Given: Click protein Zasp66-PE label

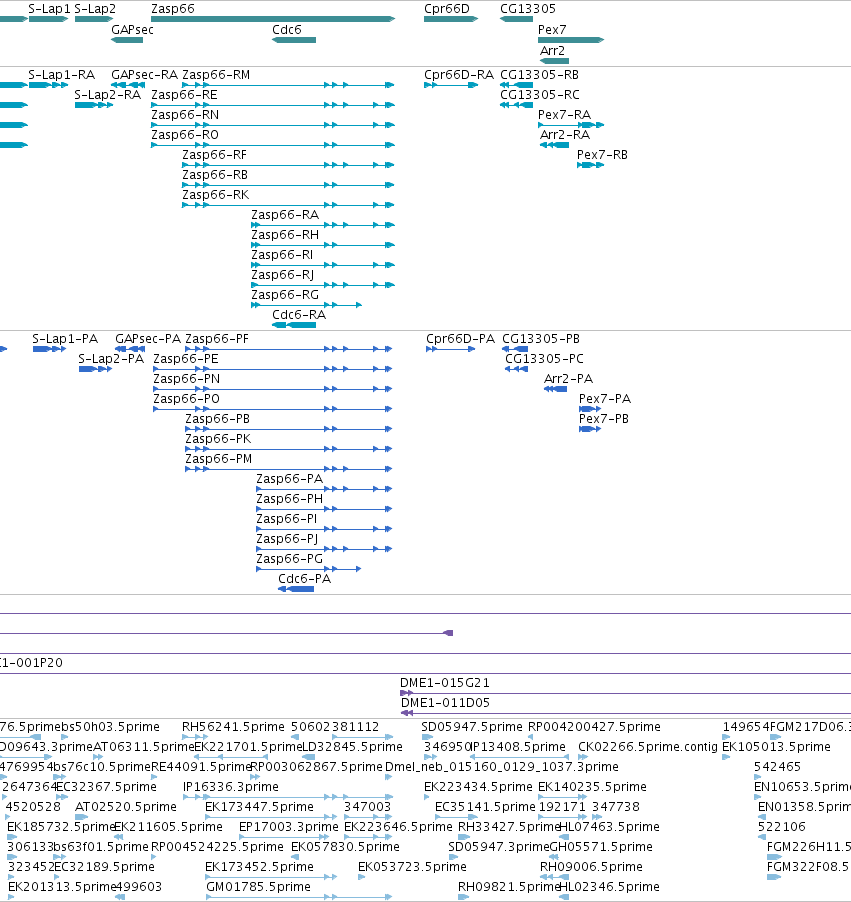Looking at the screenshot, I should point(185,359).
